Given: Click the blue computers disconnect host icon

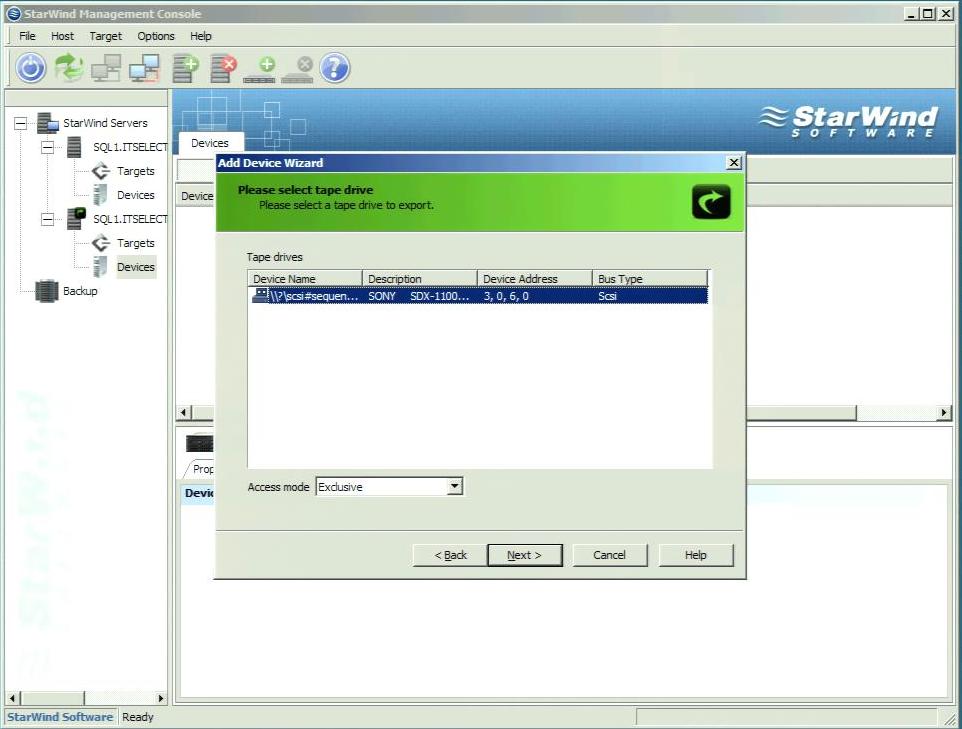Looking at the screenshot, I should (144, 68).
